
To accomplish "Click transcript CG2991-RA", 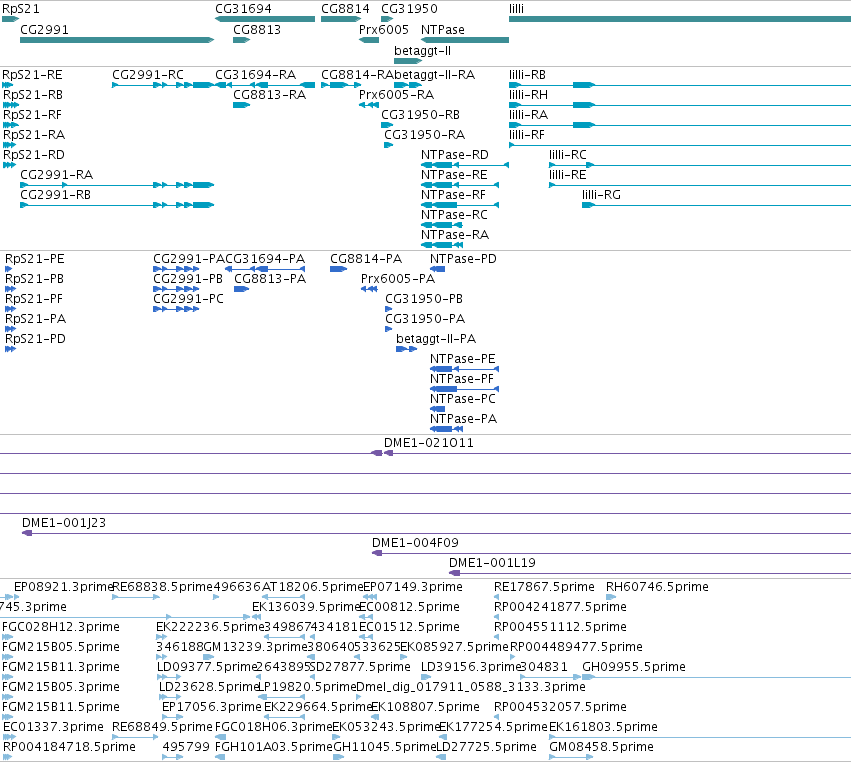I will click(56, 175).
